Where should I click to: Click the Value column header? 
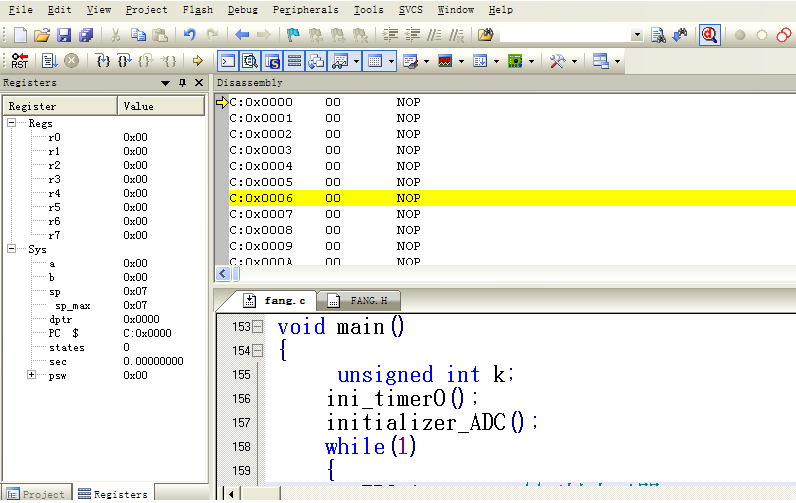click(160, 106)
